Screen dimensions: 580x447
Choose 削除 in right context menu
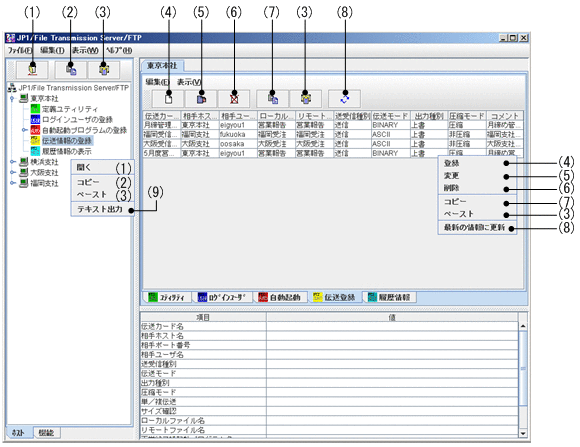pos(477,188)
